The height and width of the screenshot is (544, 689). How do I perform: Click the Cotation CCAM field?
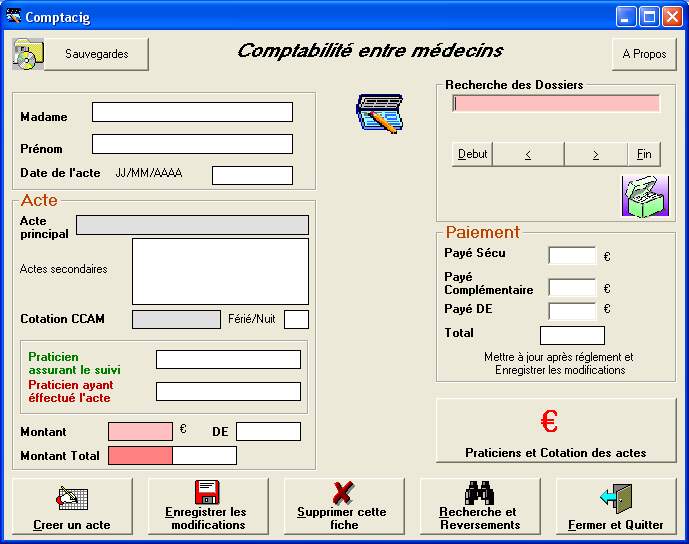coord(176,319)
